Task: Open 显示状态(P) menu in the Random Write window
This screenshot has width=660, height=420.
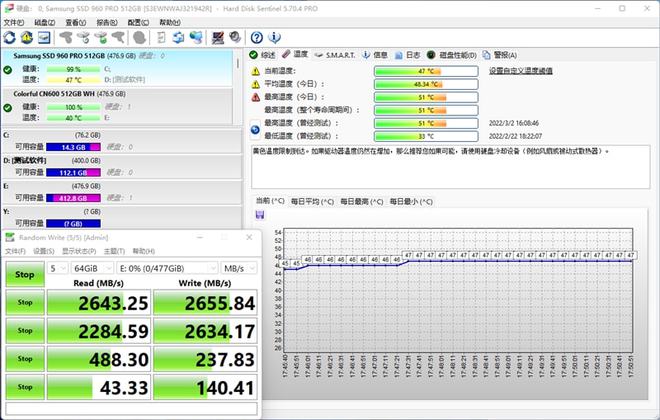Action: click(x=79, y=251)
